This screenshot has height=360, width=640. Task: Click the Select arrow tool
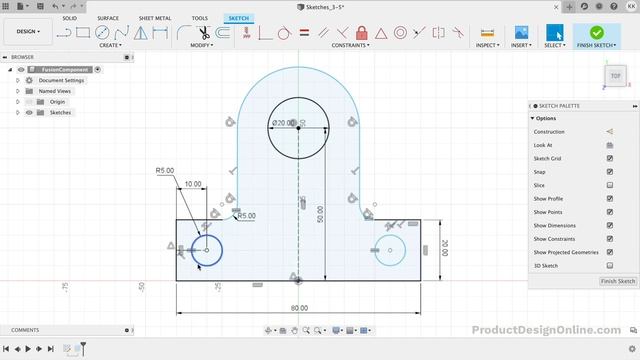coord(555,33)
